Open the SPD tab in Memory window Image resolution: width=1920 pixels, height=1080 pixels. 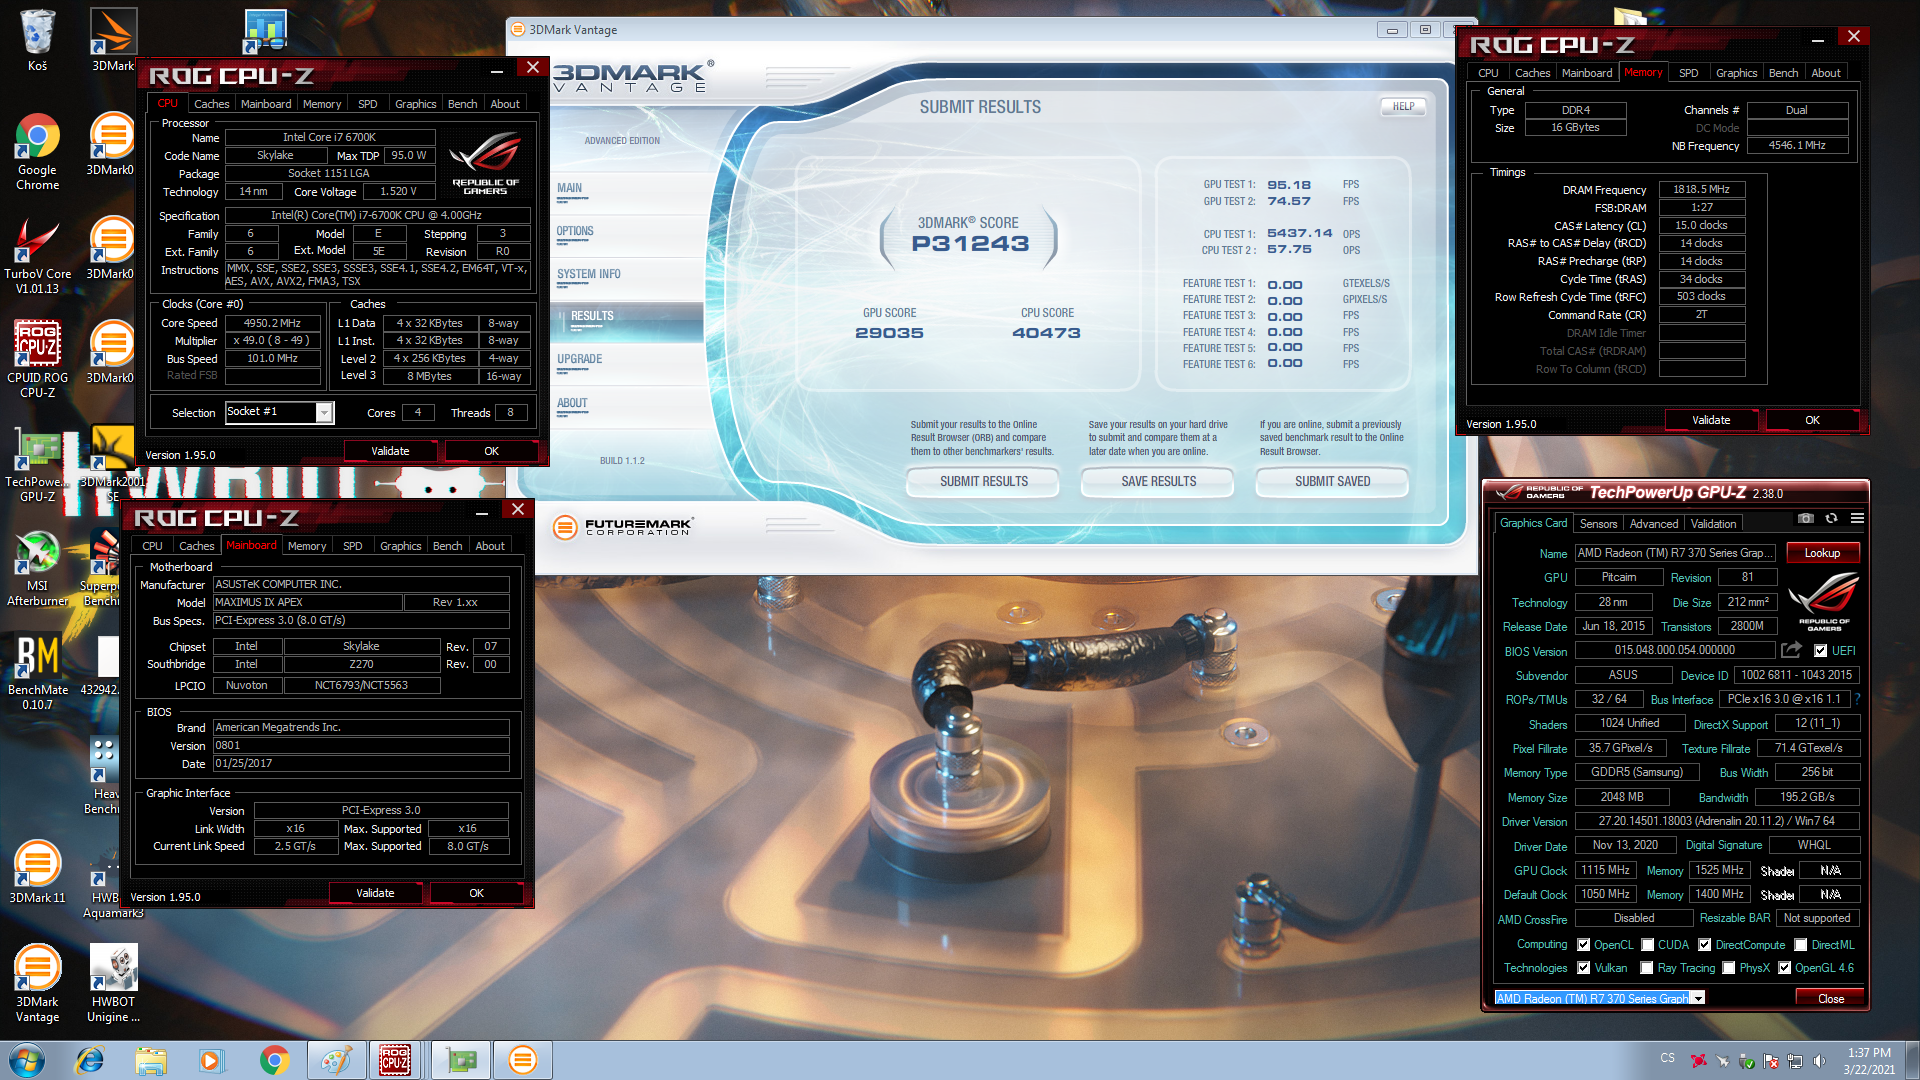point(1688,73)
